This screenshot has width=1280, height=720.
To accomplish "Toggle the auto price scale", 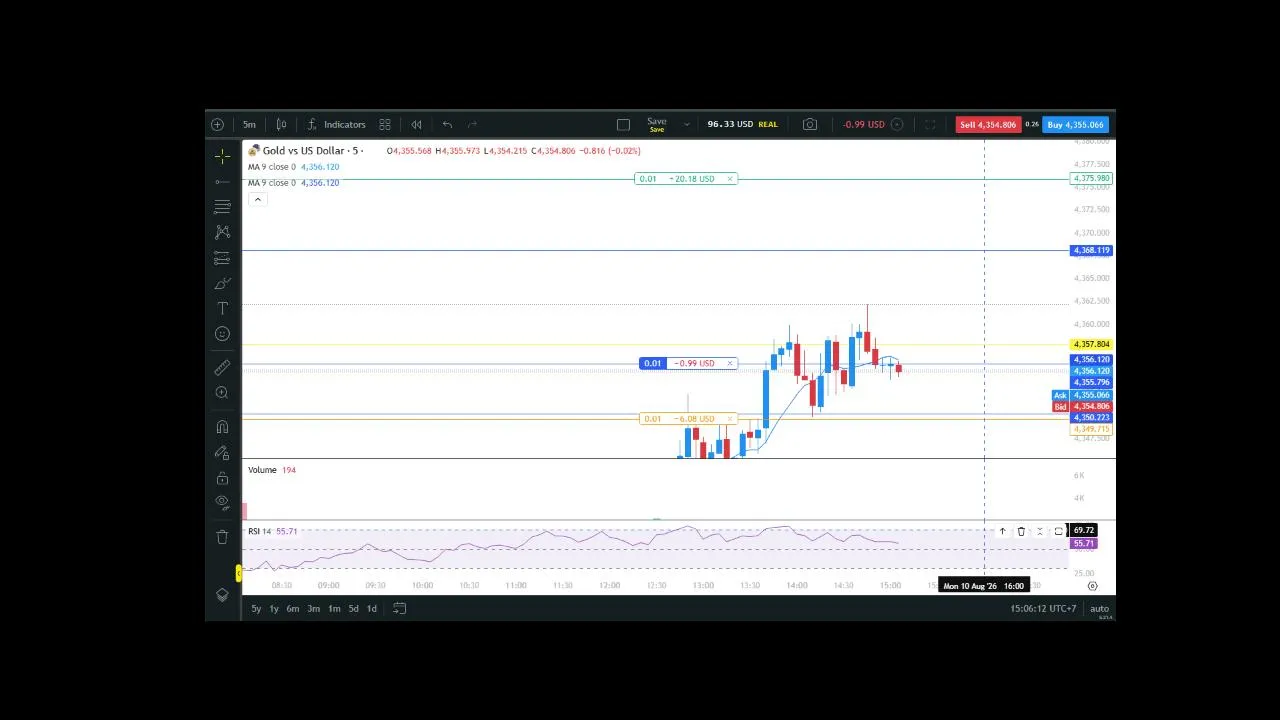I will point(1099,609).
